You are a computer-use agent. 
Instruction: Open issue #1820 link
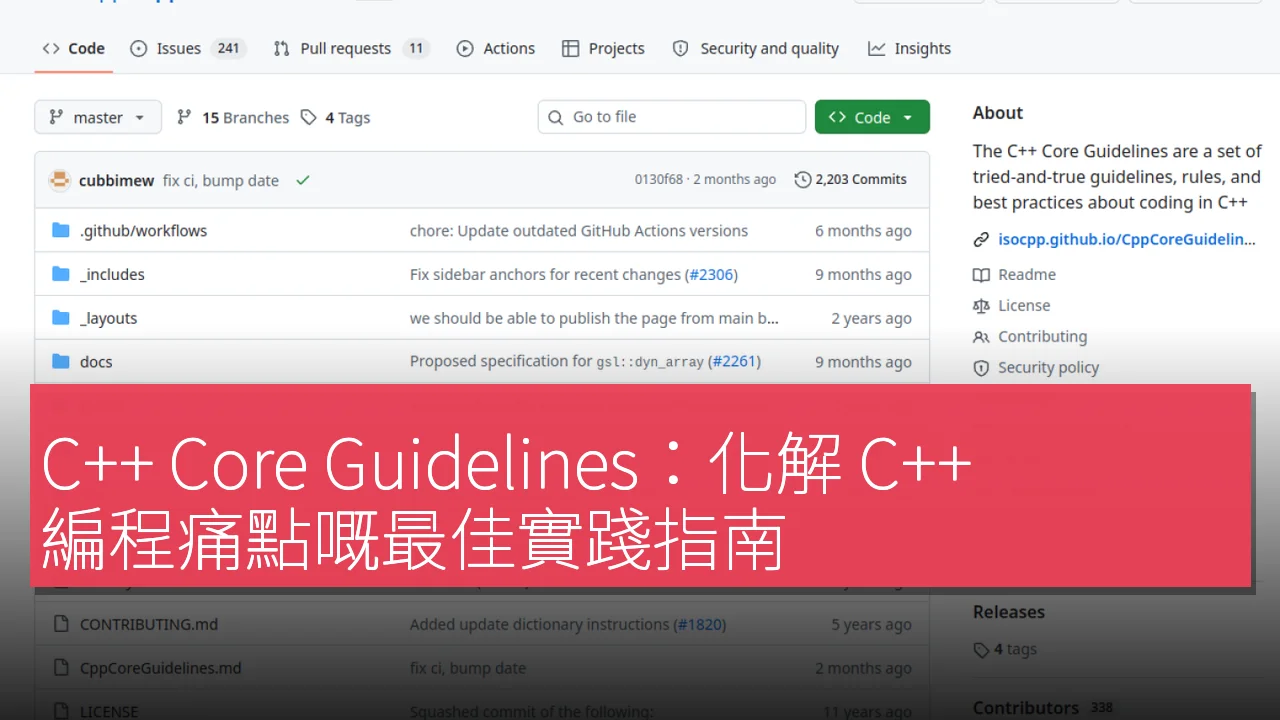click(x=700, y=624)
